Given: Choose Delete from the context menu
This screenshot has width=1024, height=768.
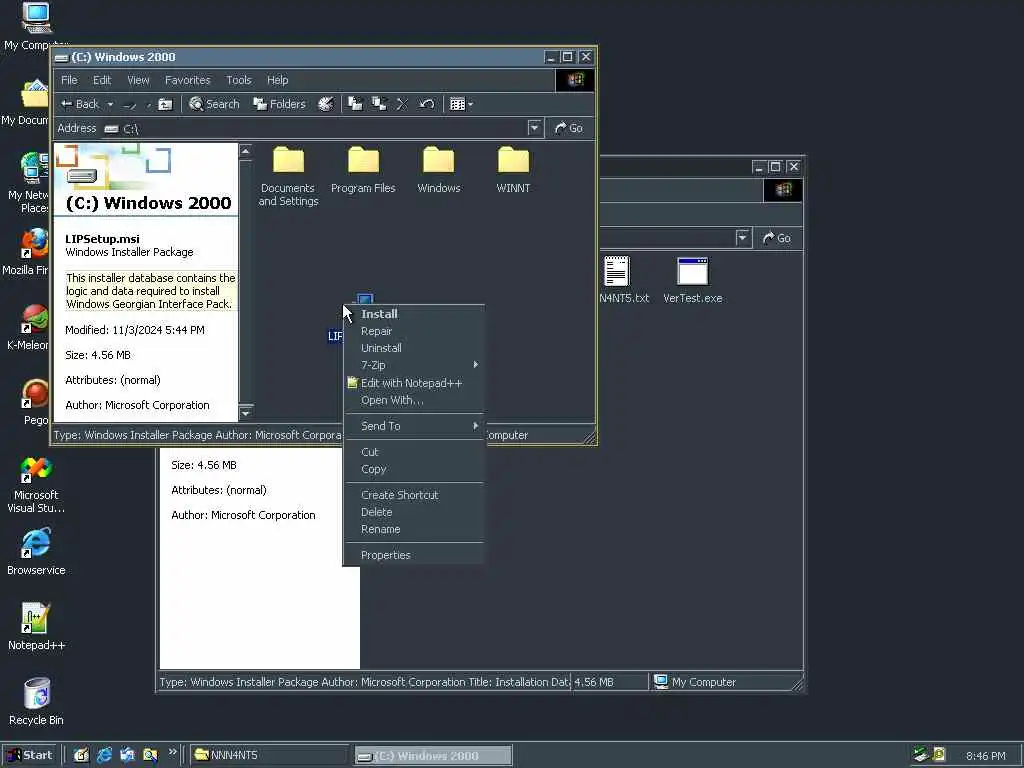Looking at the screenshot, I should tap(414, 512).
